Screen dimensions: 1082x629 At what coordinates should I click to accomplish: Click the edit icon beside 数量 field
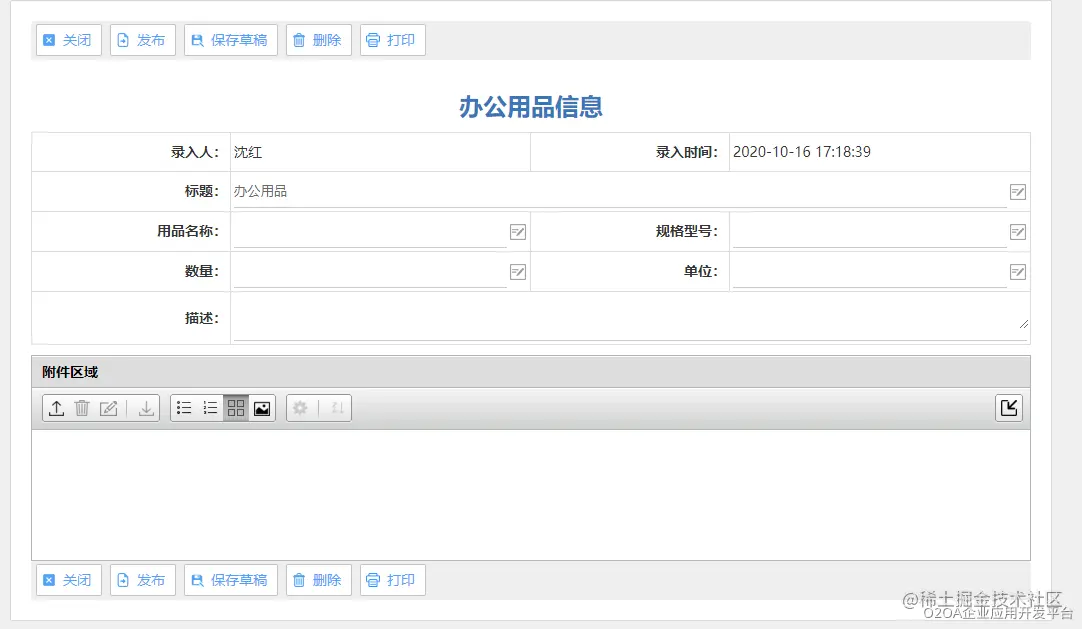(518, 272)
